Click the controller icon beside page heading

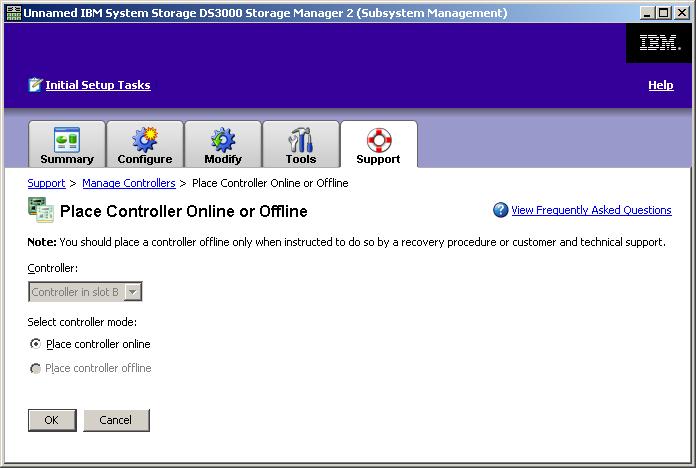pos(41,210)
